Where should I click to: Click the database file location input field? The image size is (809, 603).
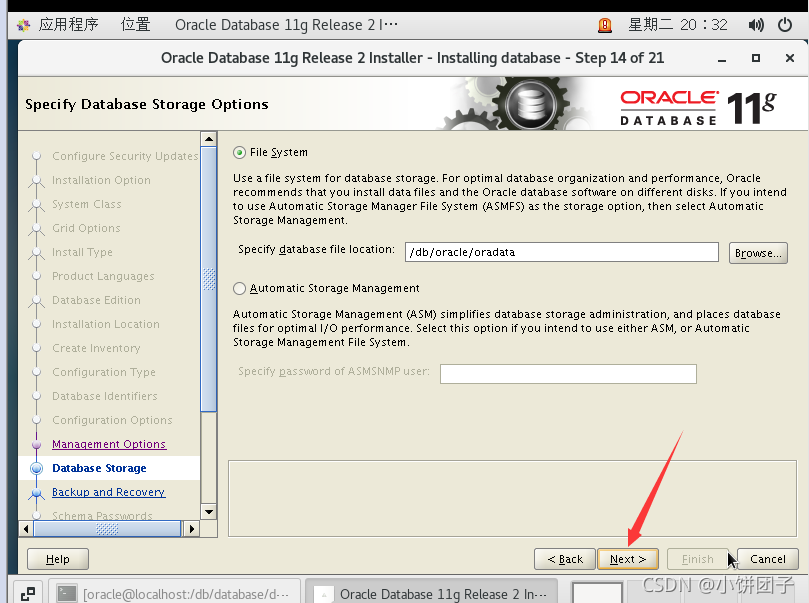point(561,252)
